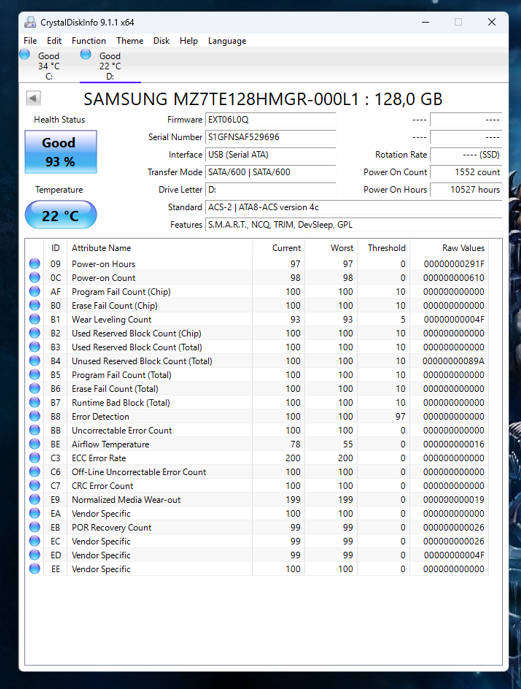This screenshot has height=689, width=521.
Task: Click the ED Vendor Specific attribute name
Action: tap(101, 555)
